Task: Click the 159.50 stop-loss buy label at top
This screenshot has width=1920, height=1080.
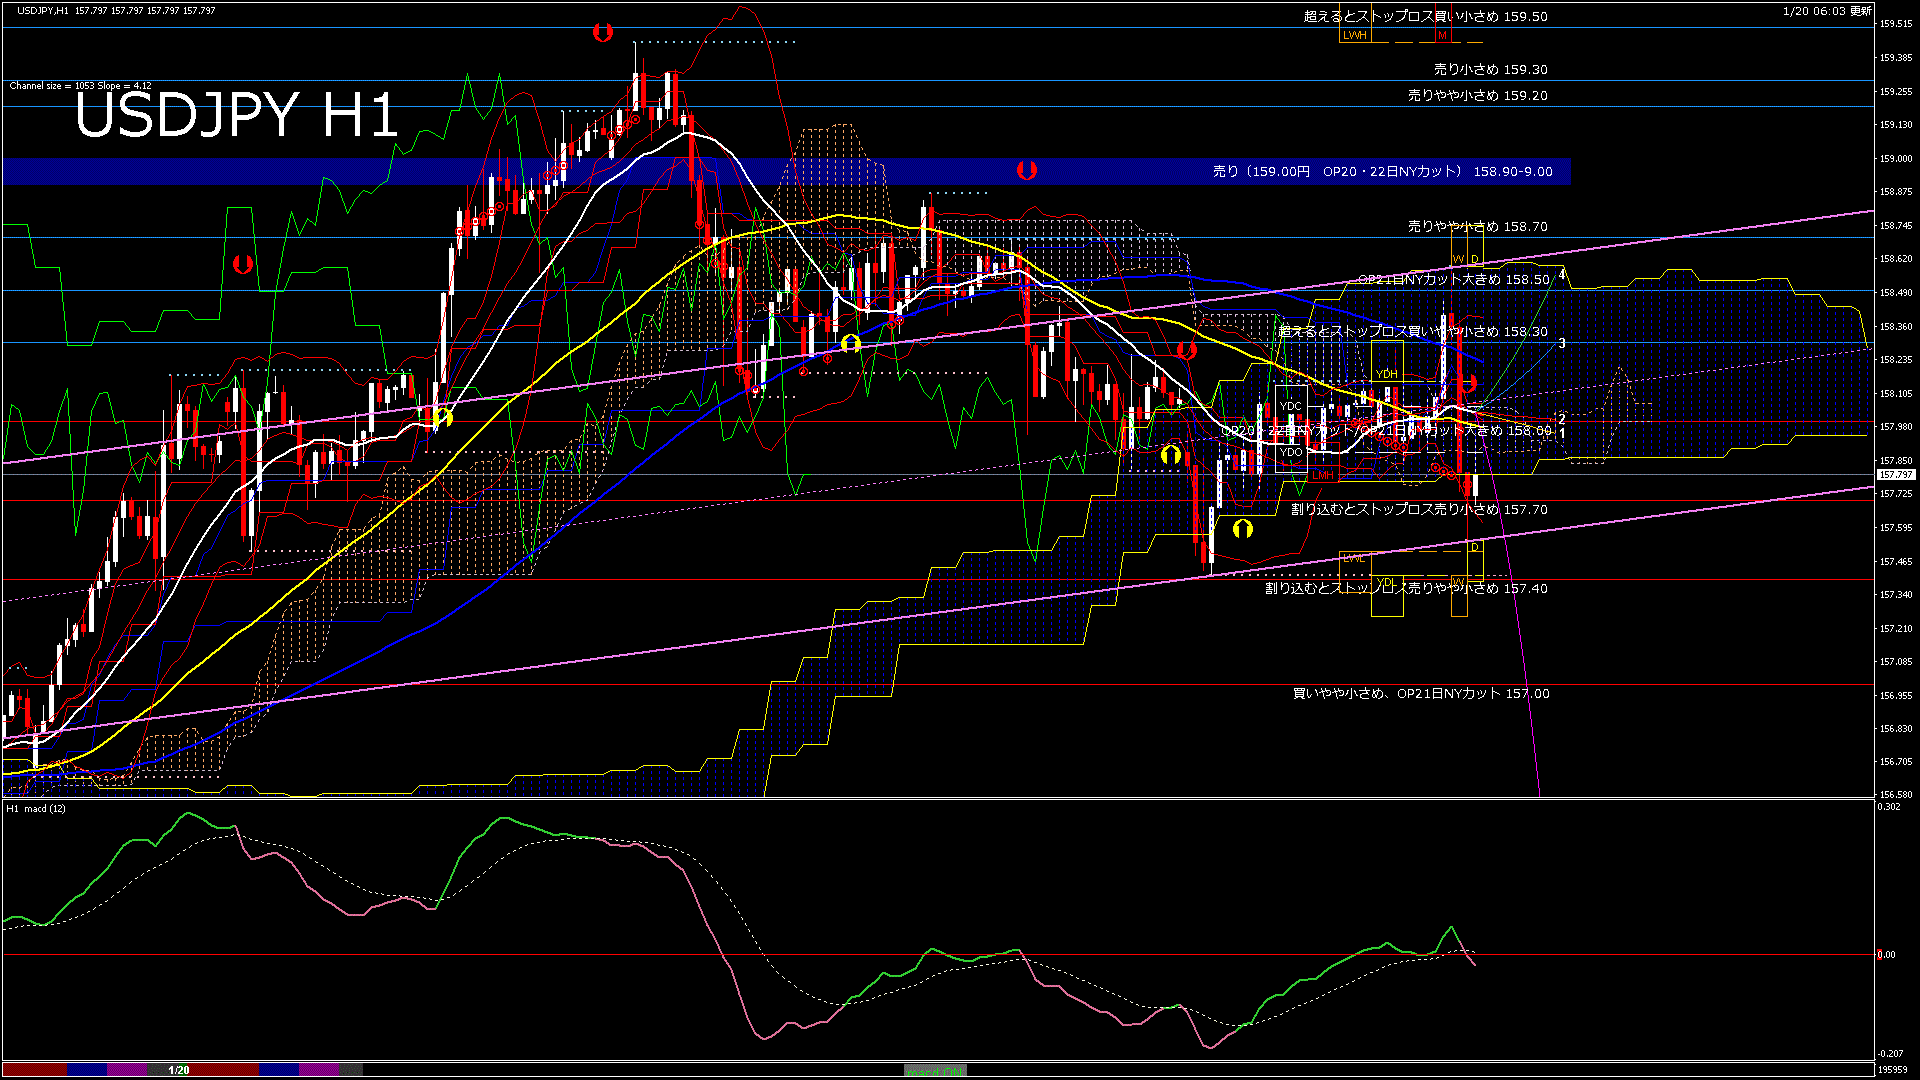Action: [1425, 17]
